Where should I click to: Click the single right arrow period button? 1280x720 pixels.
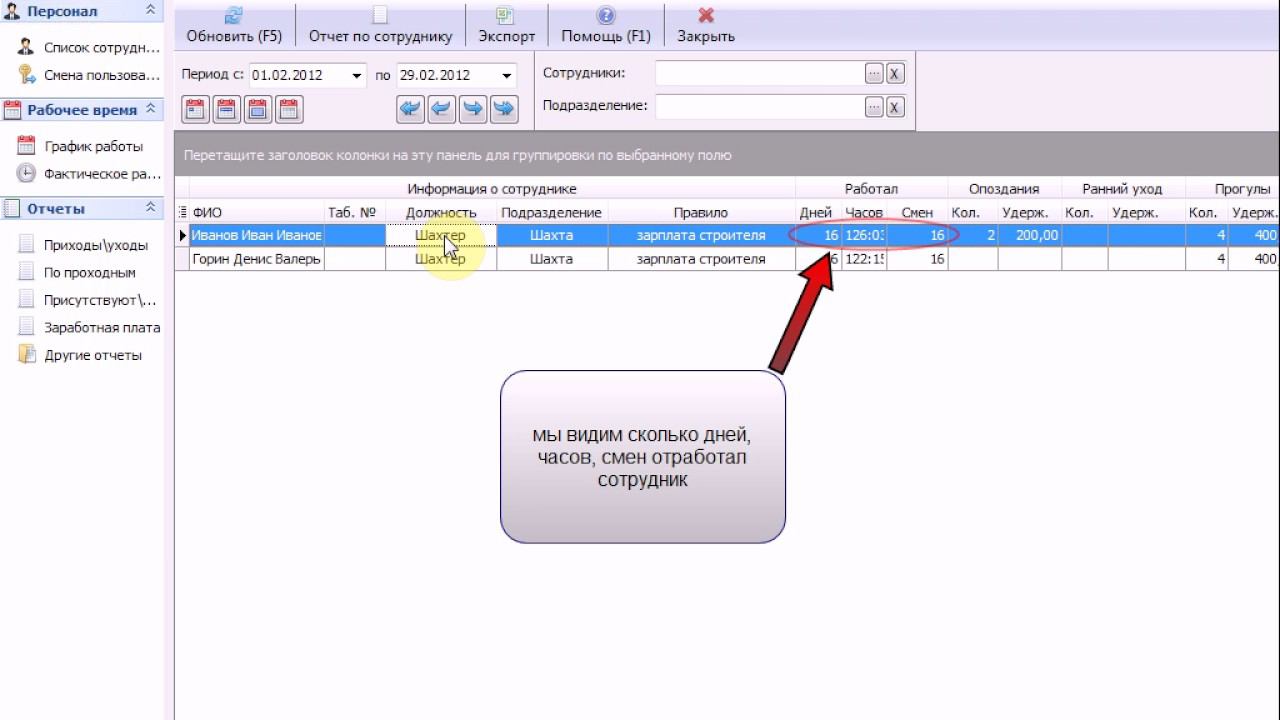473,109
